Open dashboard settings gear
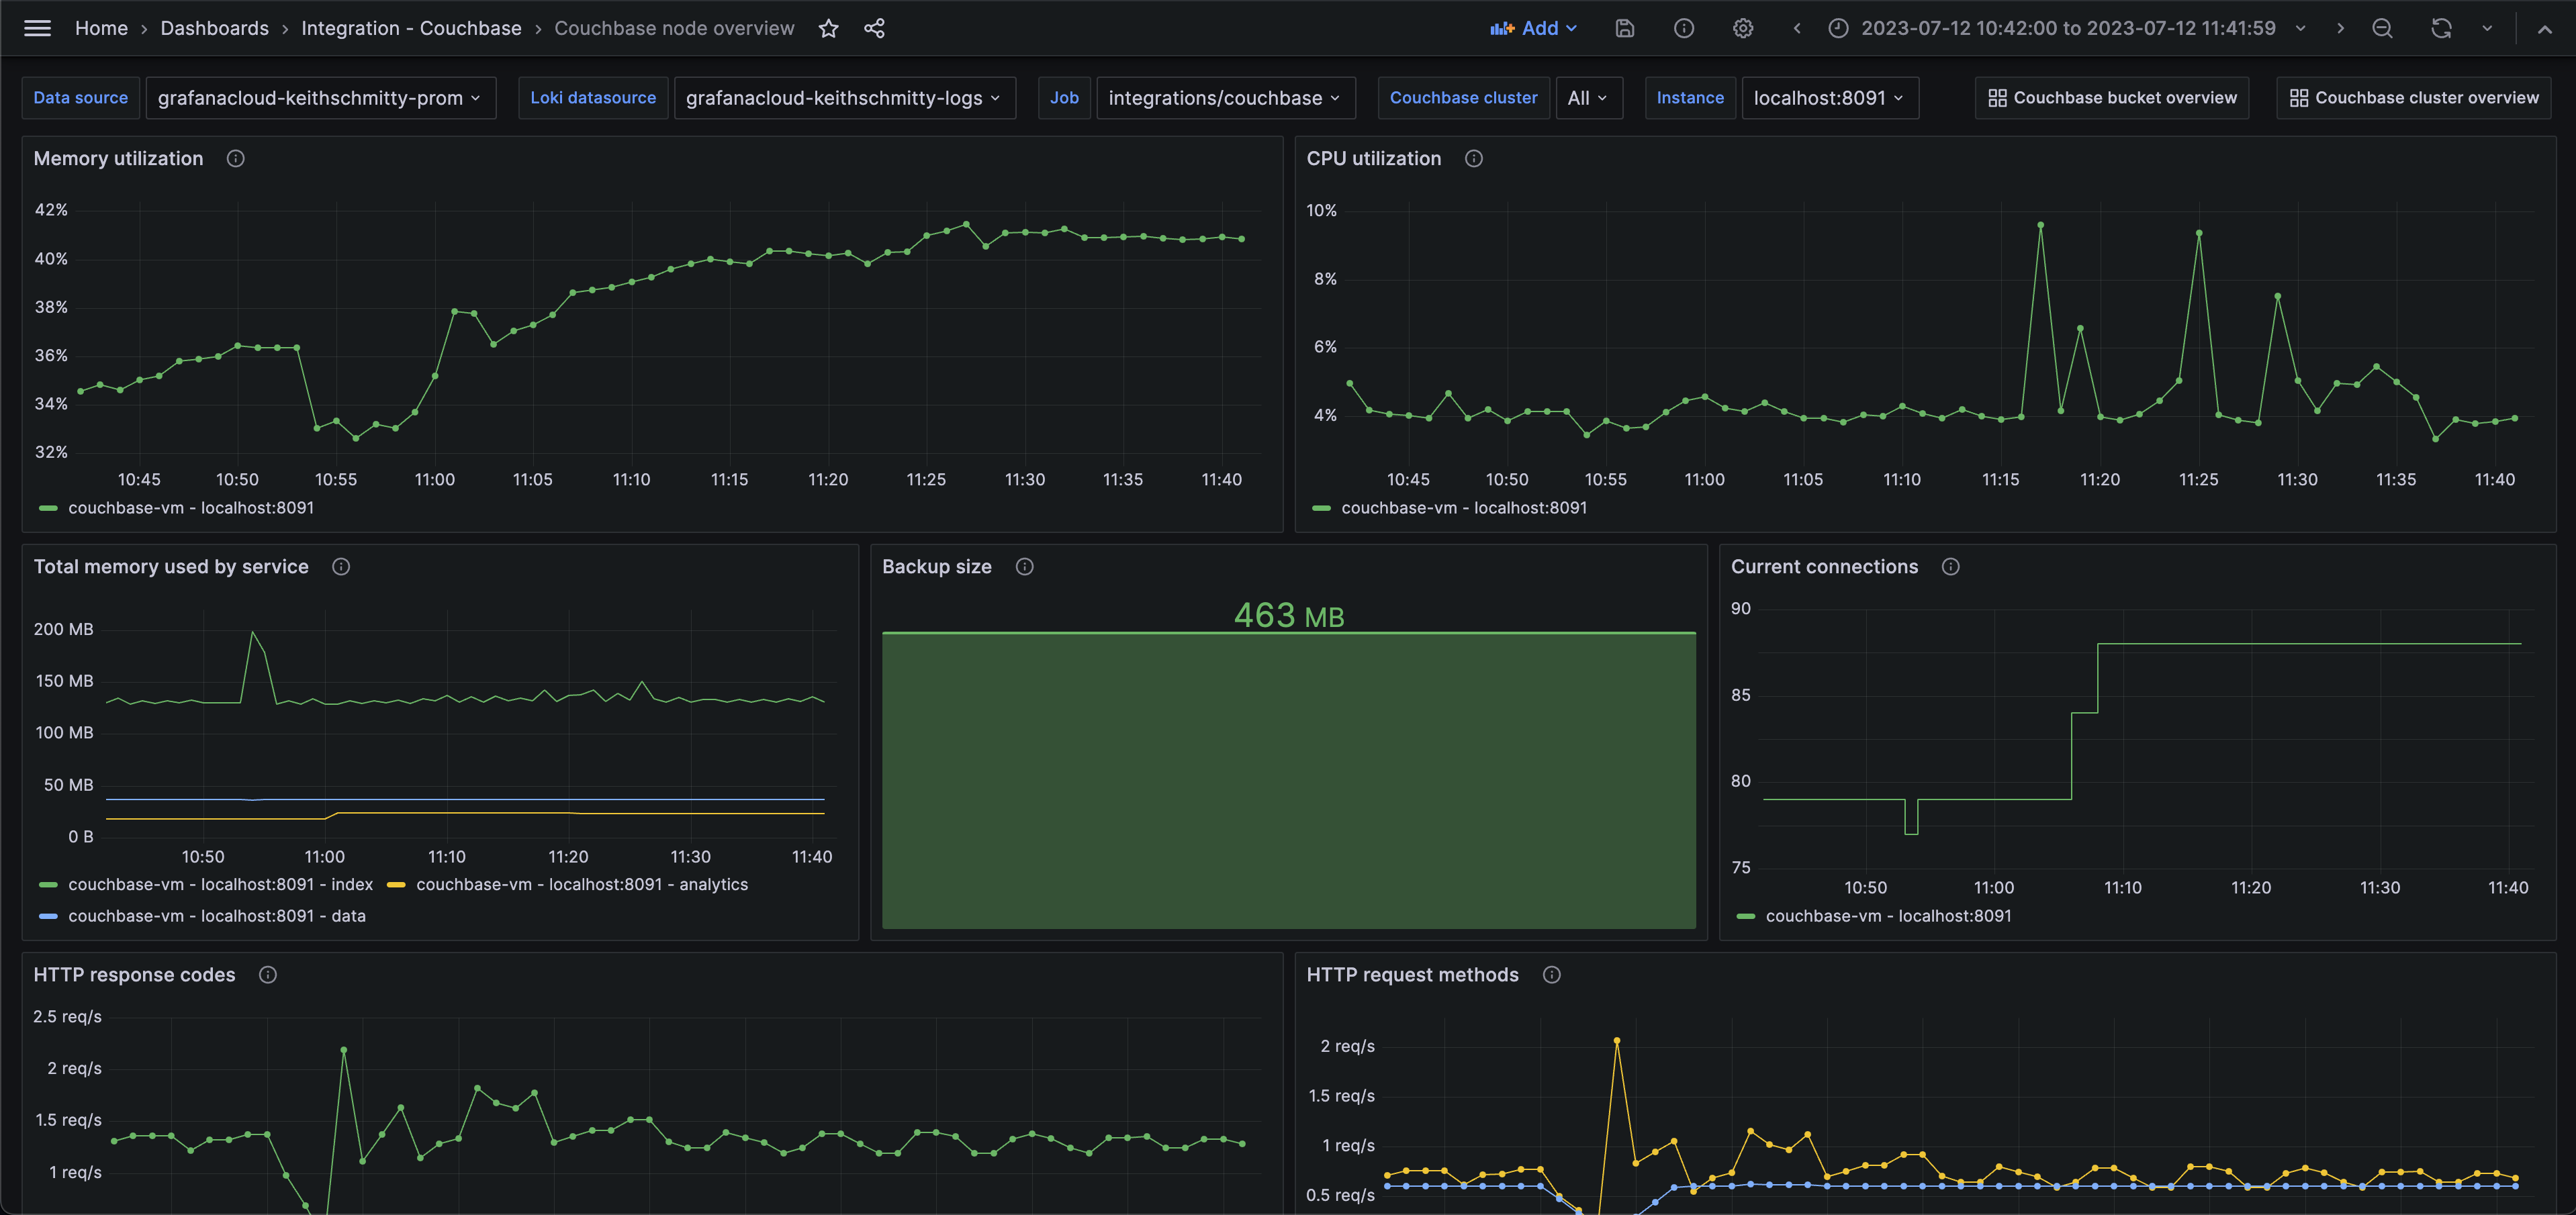The height and width of the screenshot is (1215, 2576). click(x=1743, y=28)
